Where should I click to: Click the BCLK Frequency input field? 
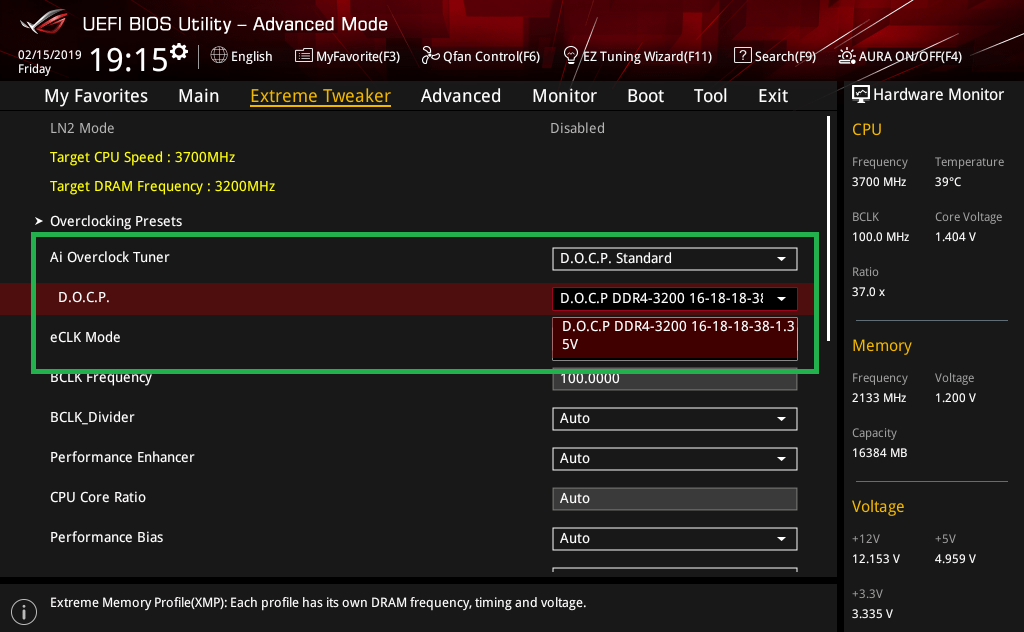pos(675,379)
